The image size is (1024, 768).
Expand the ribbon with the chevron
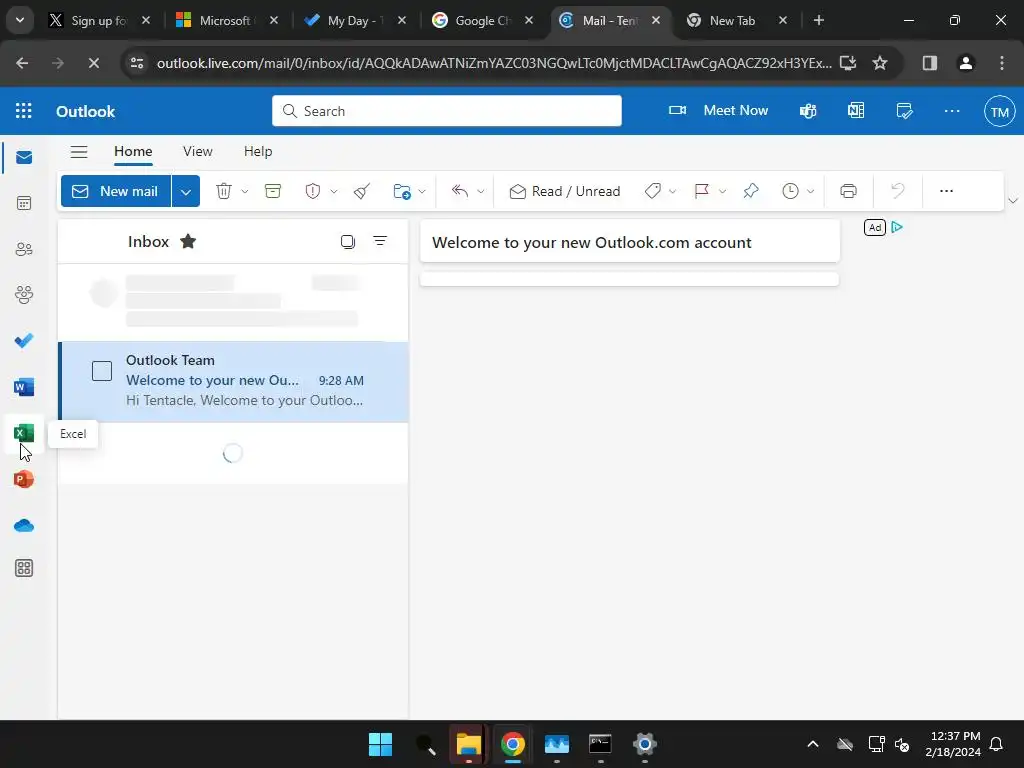[1013, 200]
